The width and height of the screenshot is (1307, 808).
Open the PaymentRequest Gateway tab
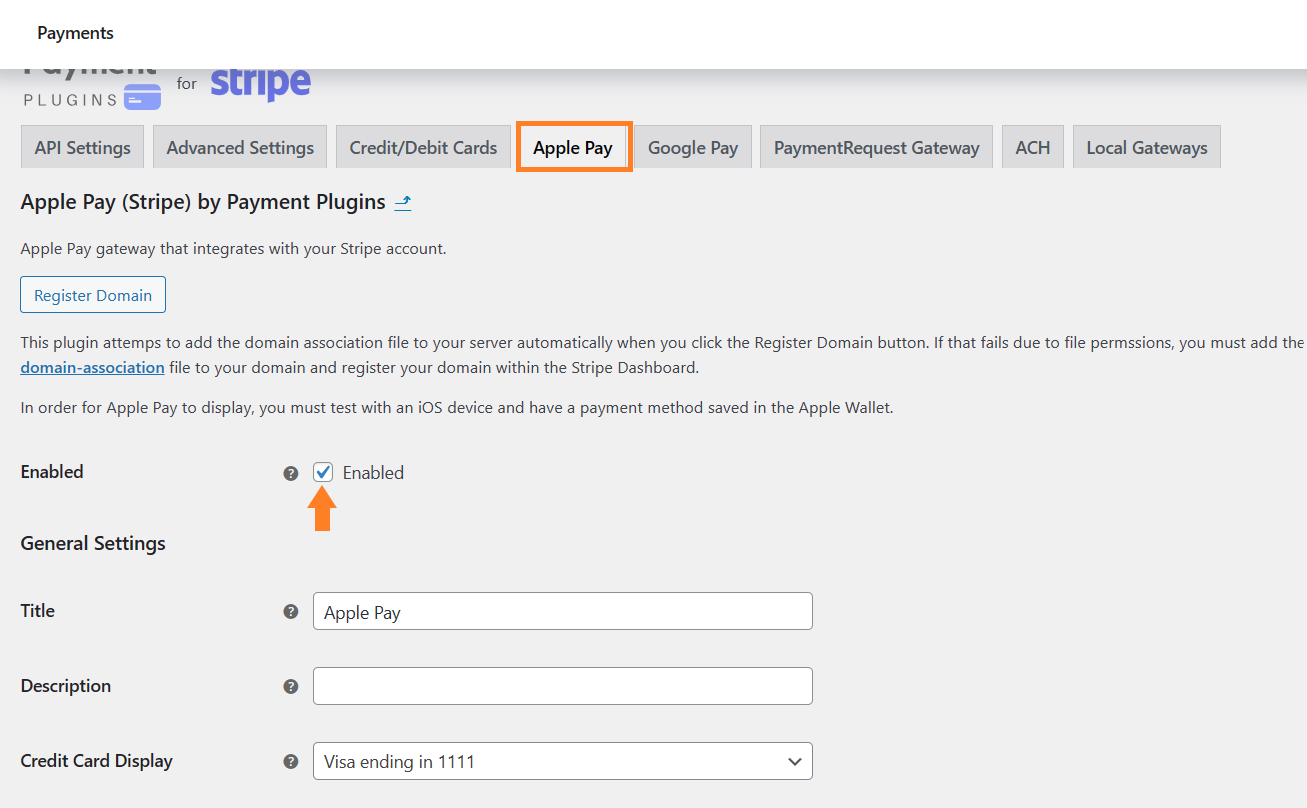coord(876,147)
